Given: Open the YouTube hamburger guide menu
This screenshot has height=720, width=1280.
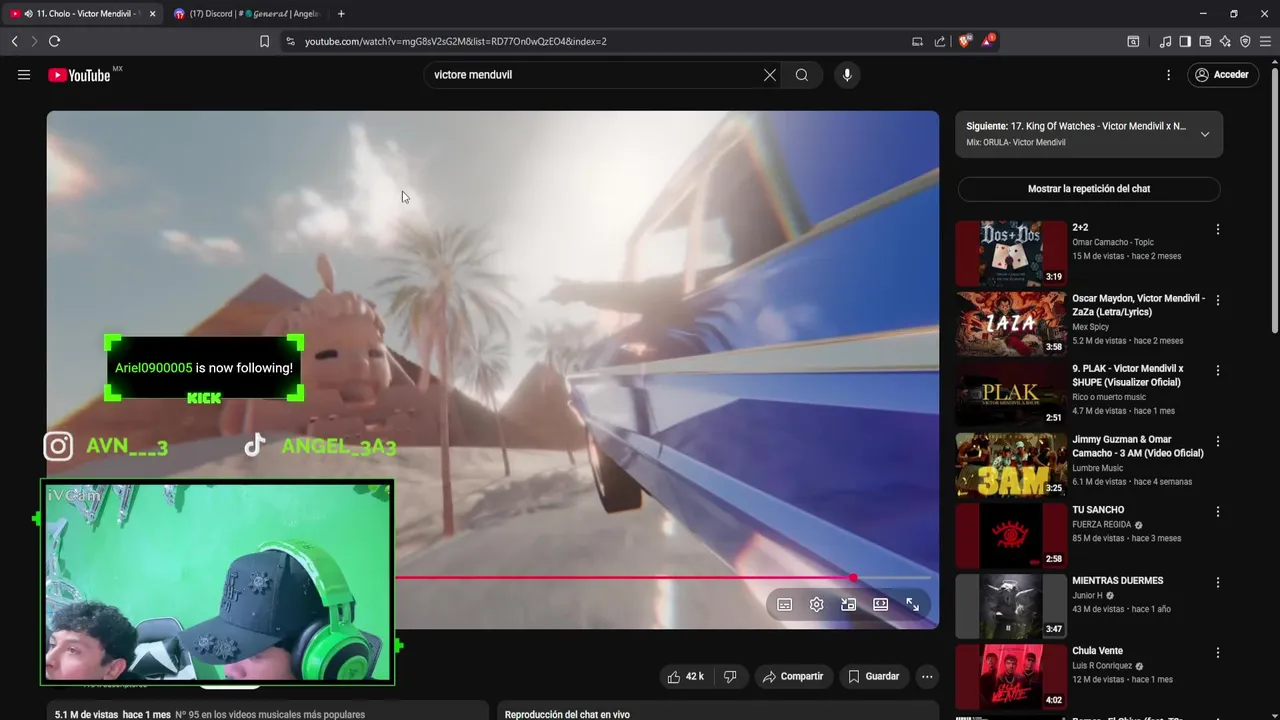Looking at the screenshot, I should click(24, 75).
